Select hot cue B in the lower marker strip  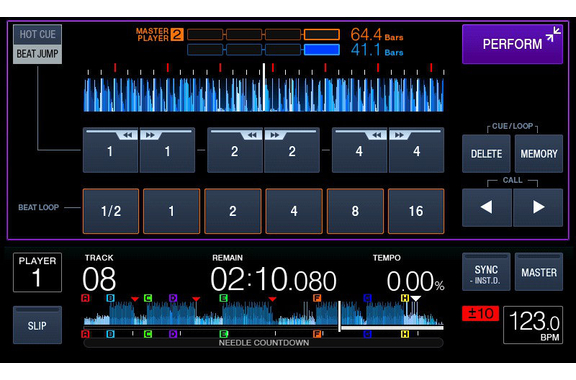point(110,334)
